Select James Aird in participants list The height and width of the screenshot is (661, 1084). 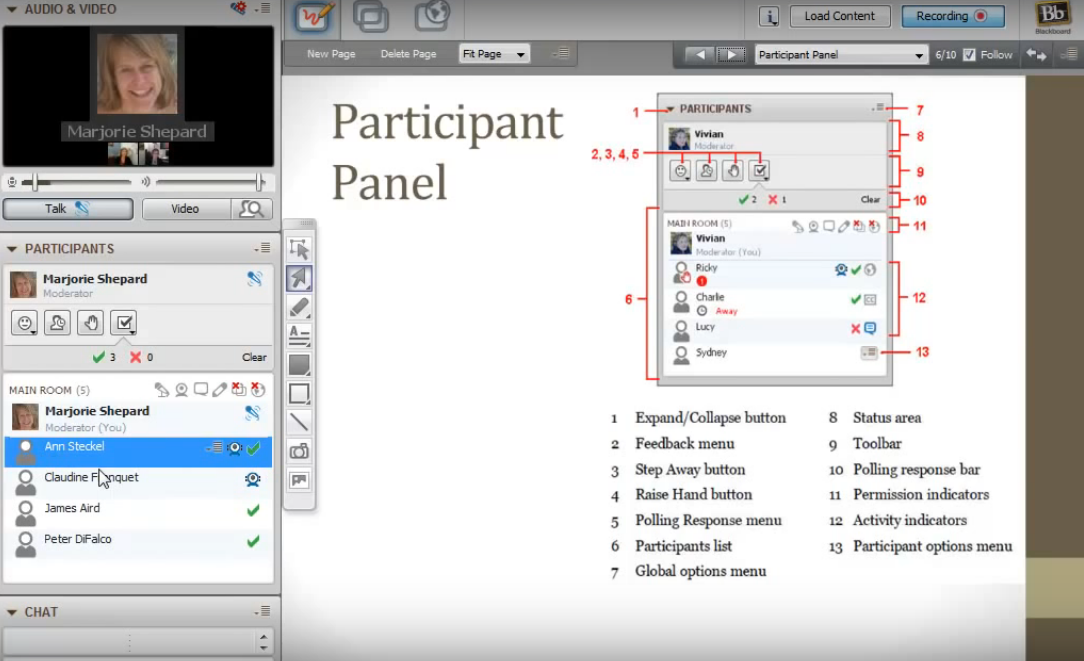pyautogui.click(x=138, y=513)
